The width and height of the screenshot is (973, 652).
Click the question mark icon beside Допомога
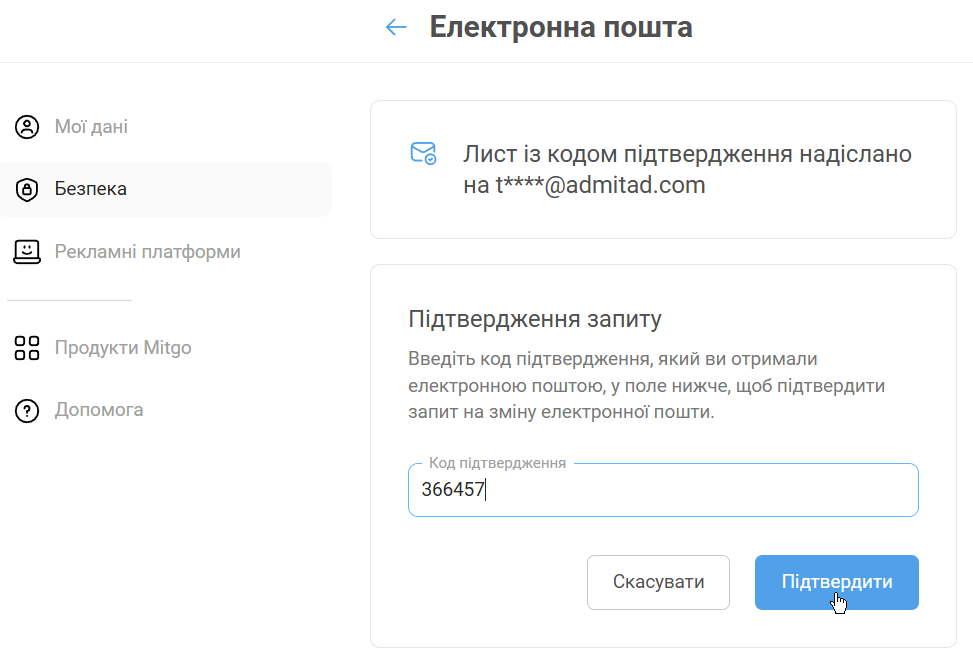(x=27, y=410)
